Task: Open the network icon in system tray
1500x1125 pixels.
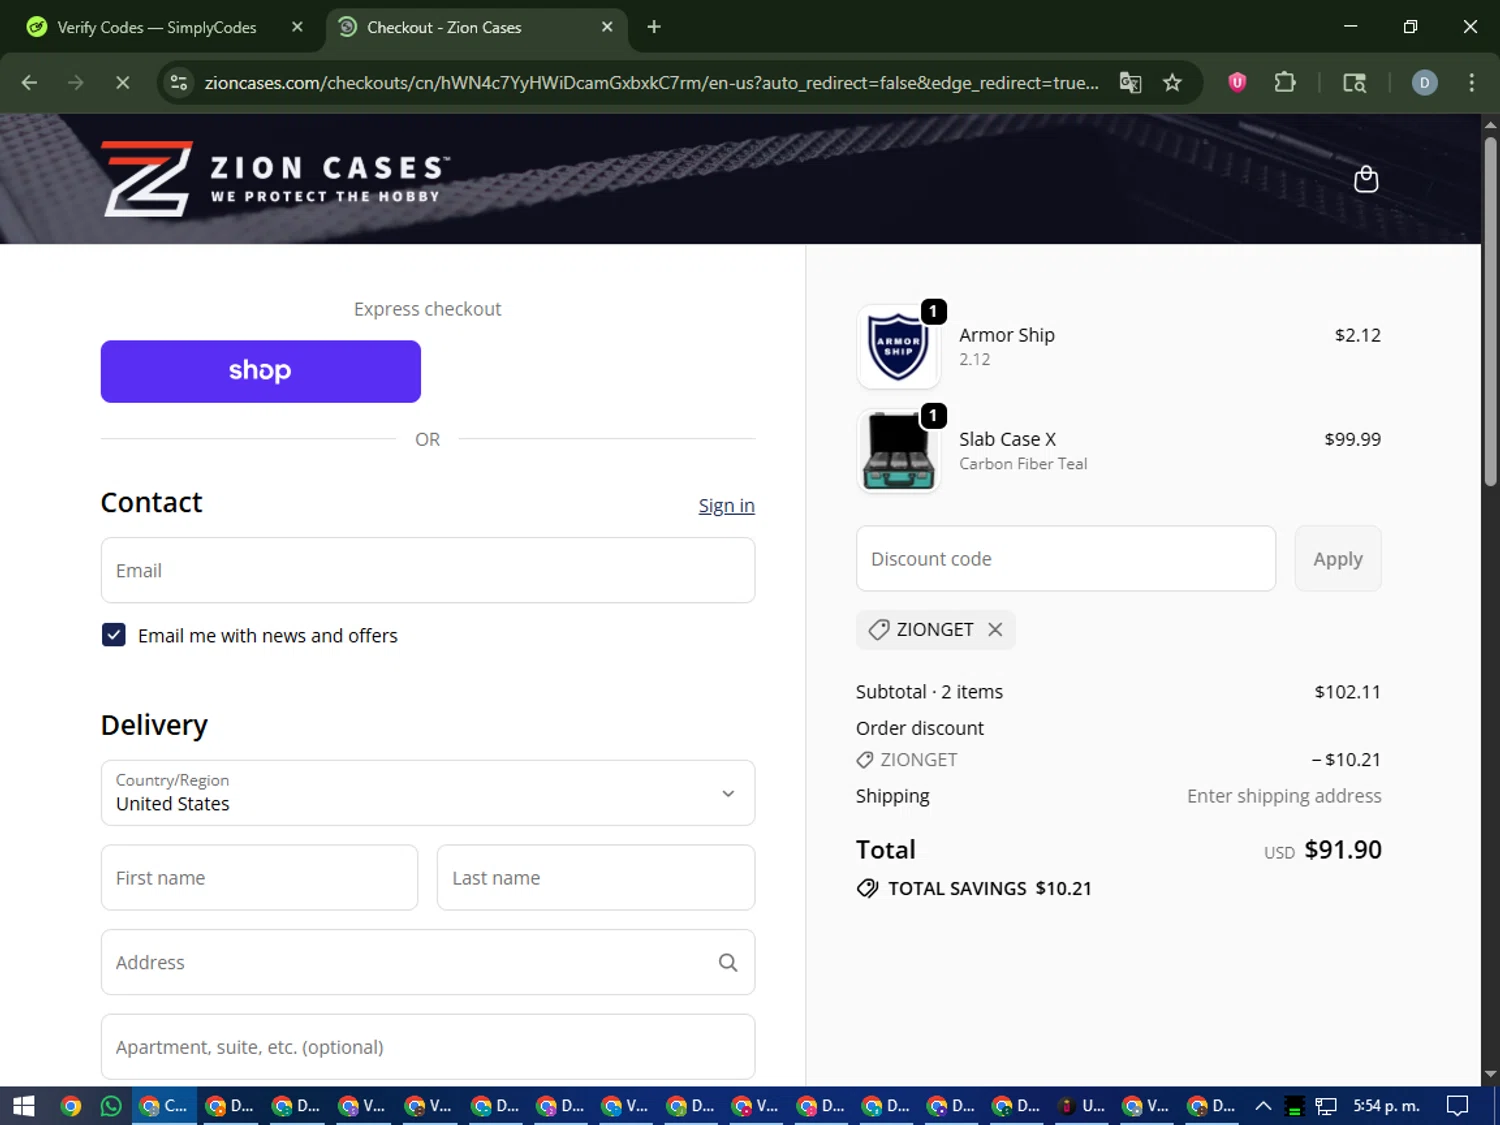Action: [x=1326, y=1106]
